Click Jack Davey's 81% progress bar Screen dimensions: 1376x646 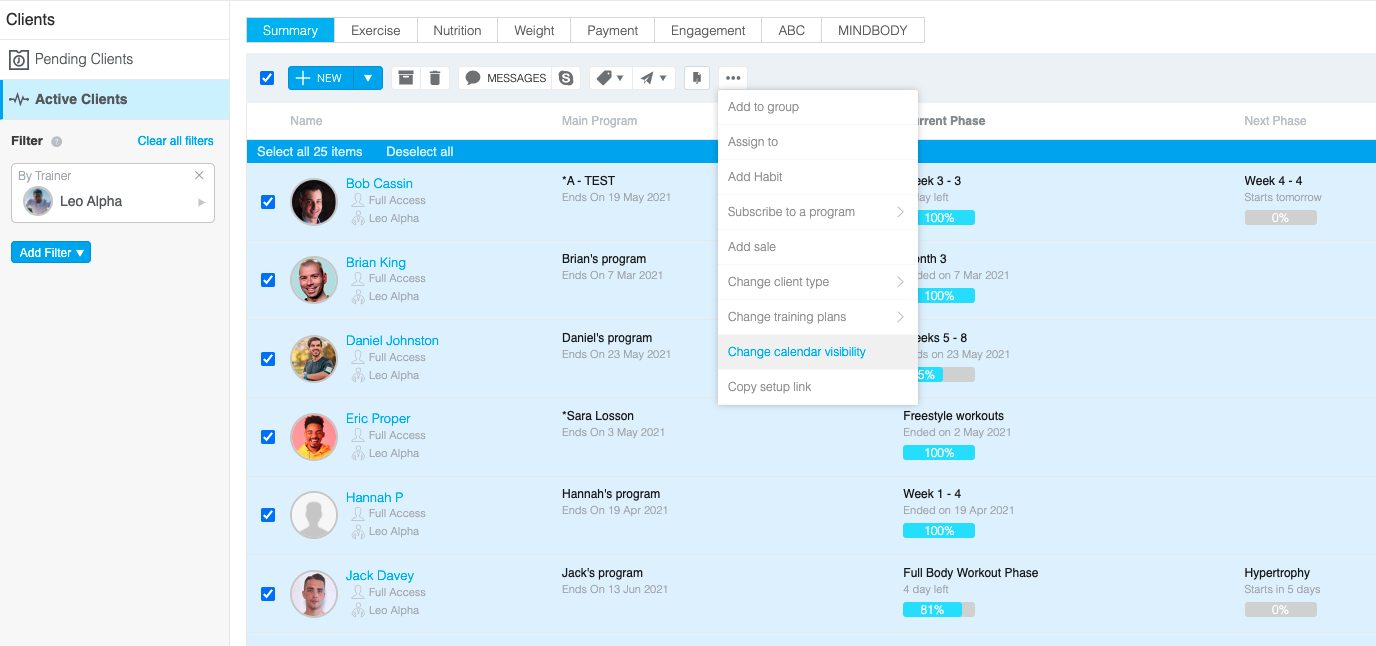click(938, 609)
